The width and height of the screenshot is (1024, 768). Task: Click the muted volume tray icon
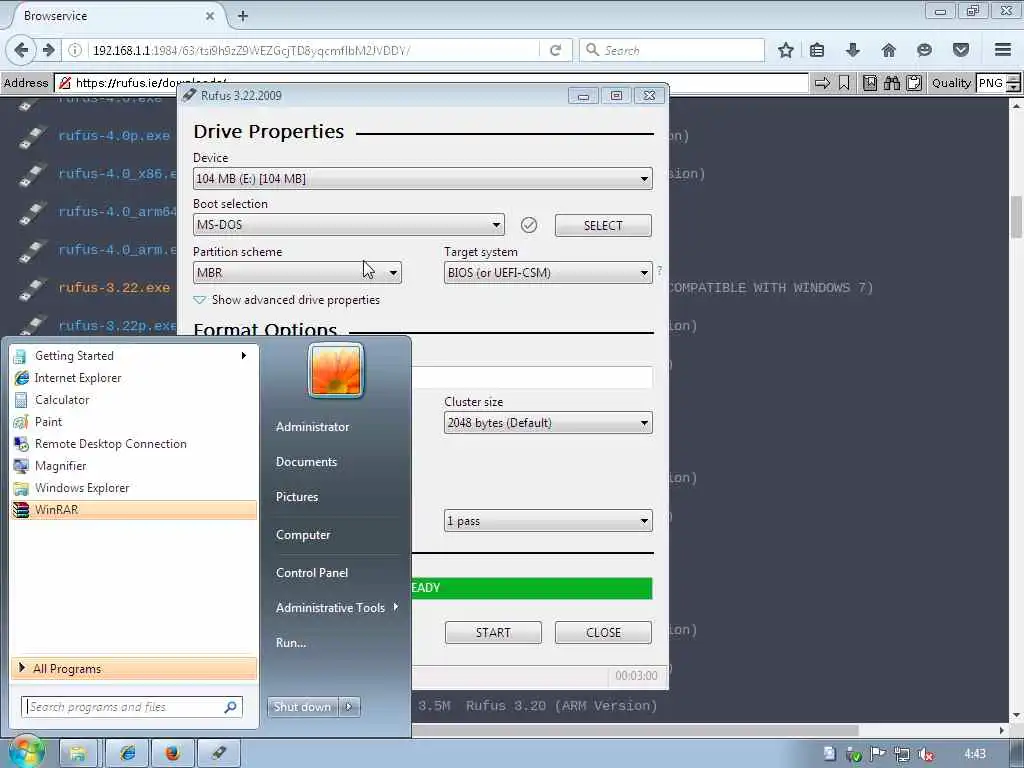925,754
